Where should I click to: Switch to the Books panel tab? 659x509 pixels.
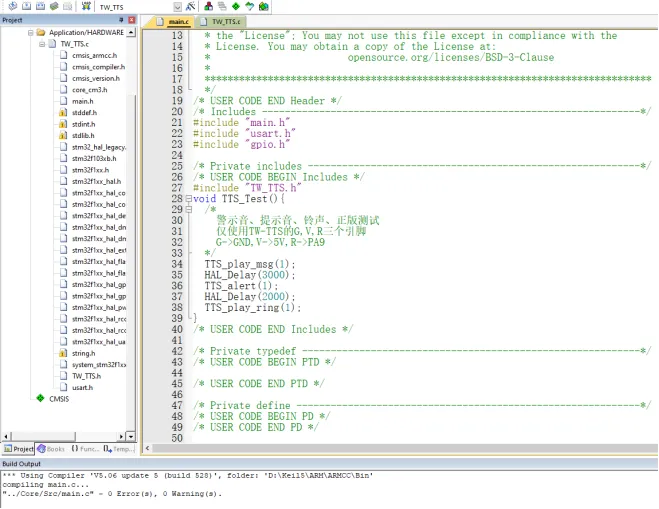pyautogui.click(x=51, y=449)
